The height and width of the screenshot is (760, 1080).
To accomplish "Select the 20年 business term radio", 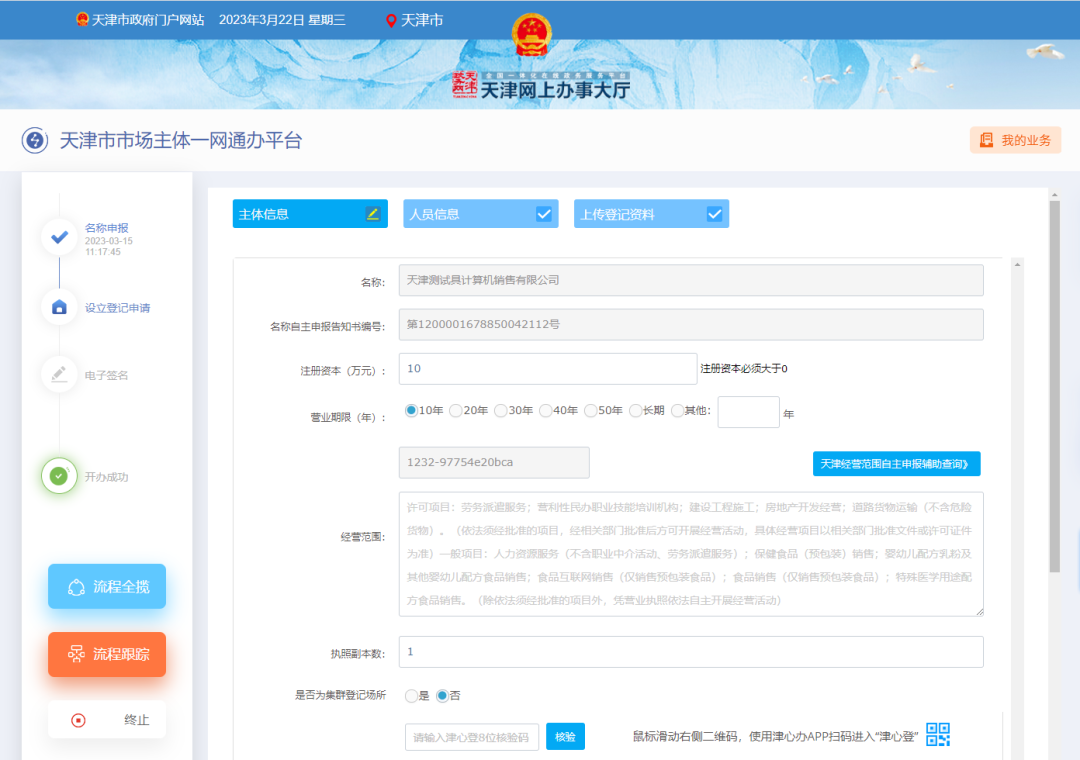I will [456, 411].
